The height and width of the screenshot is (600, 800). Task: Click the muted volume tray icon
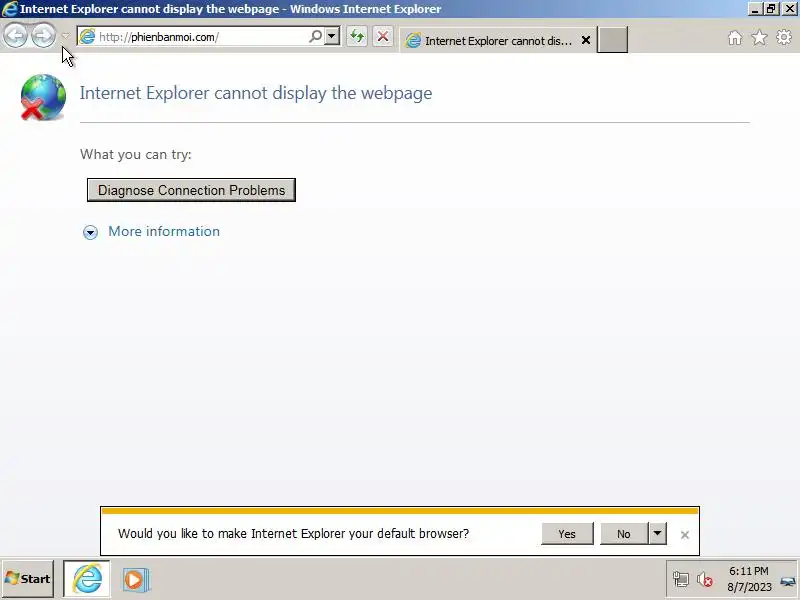click(705, 579)
